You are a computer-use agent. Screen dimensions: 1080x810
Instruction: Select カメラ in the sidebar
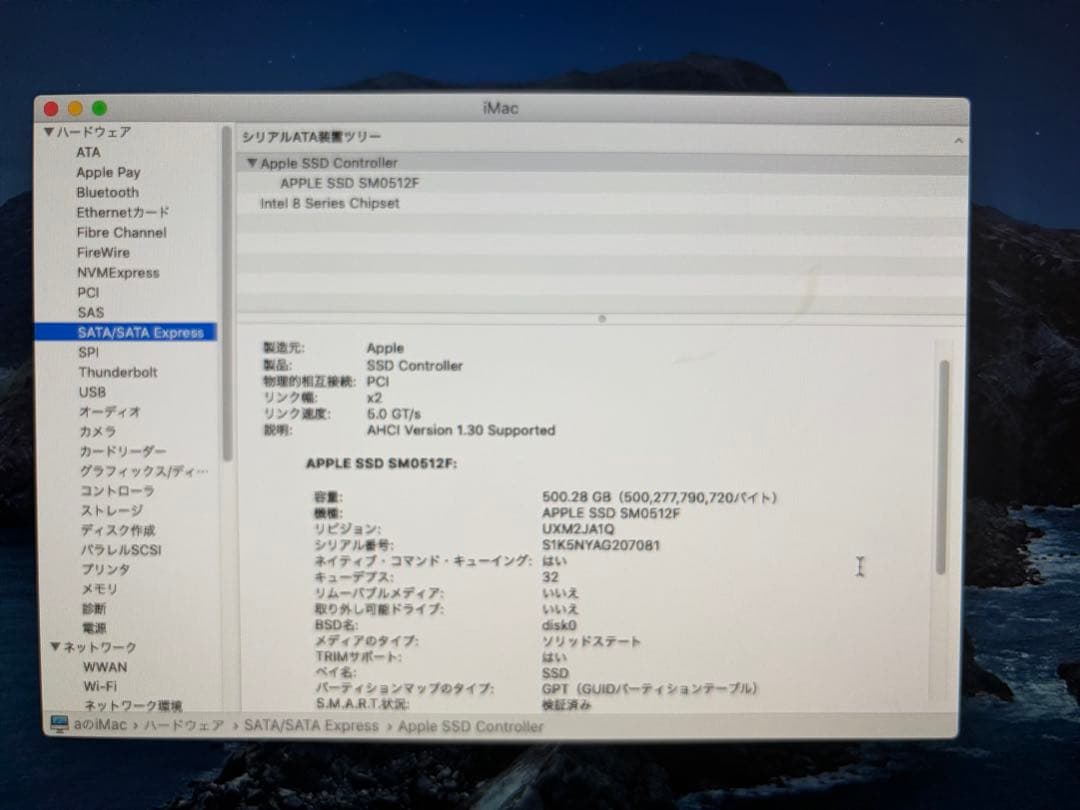pyautogui.click(x=97, y=431)
